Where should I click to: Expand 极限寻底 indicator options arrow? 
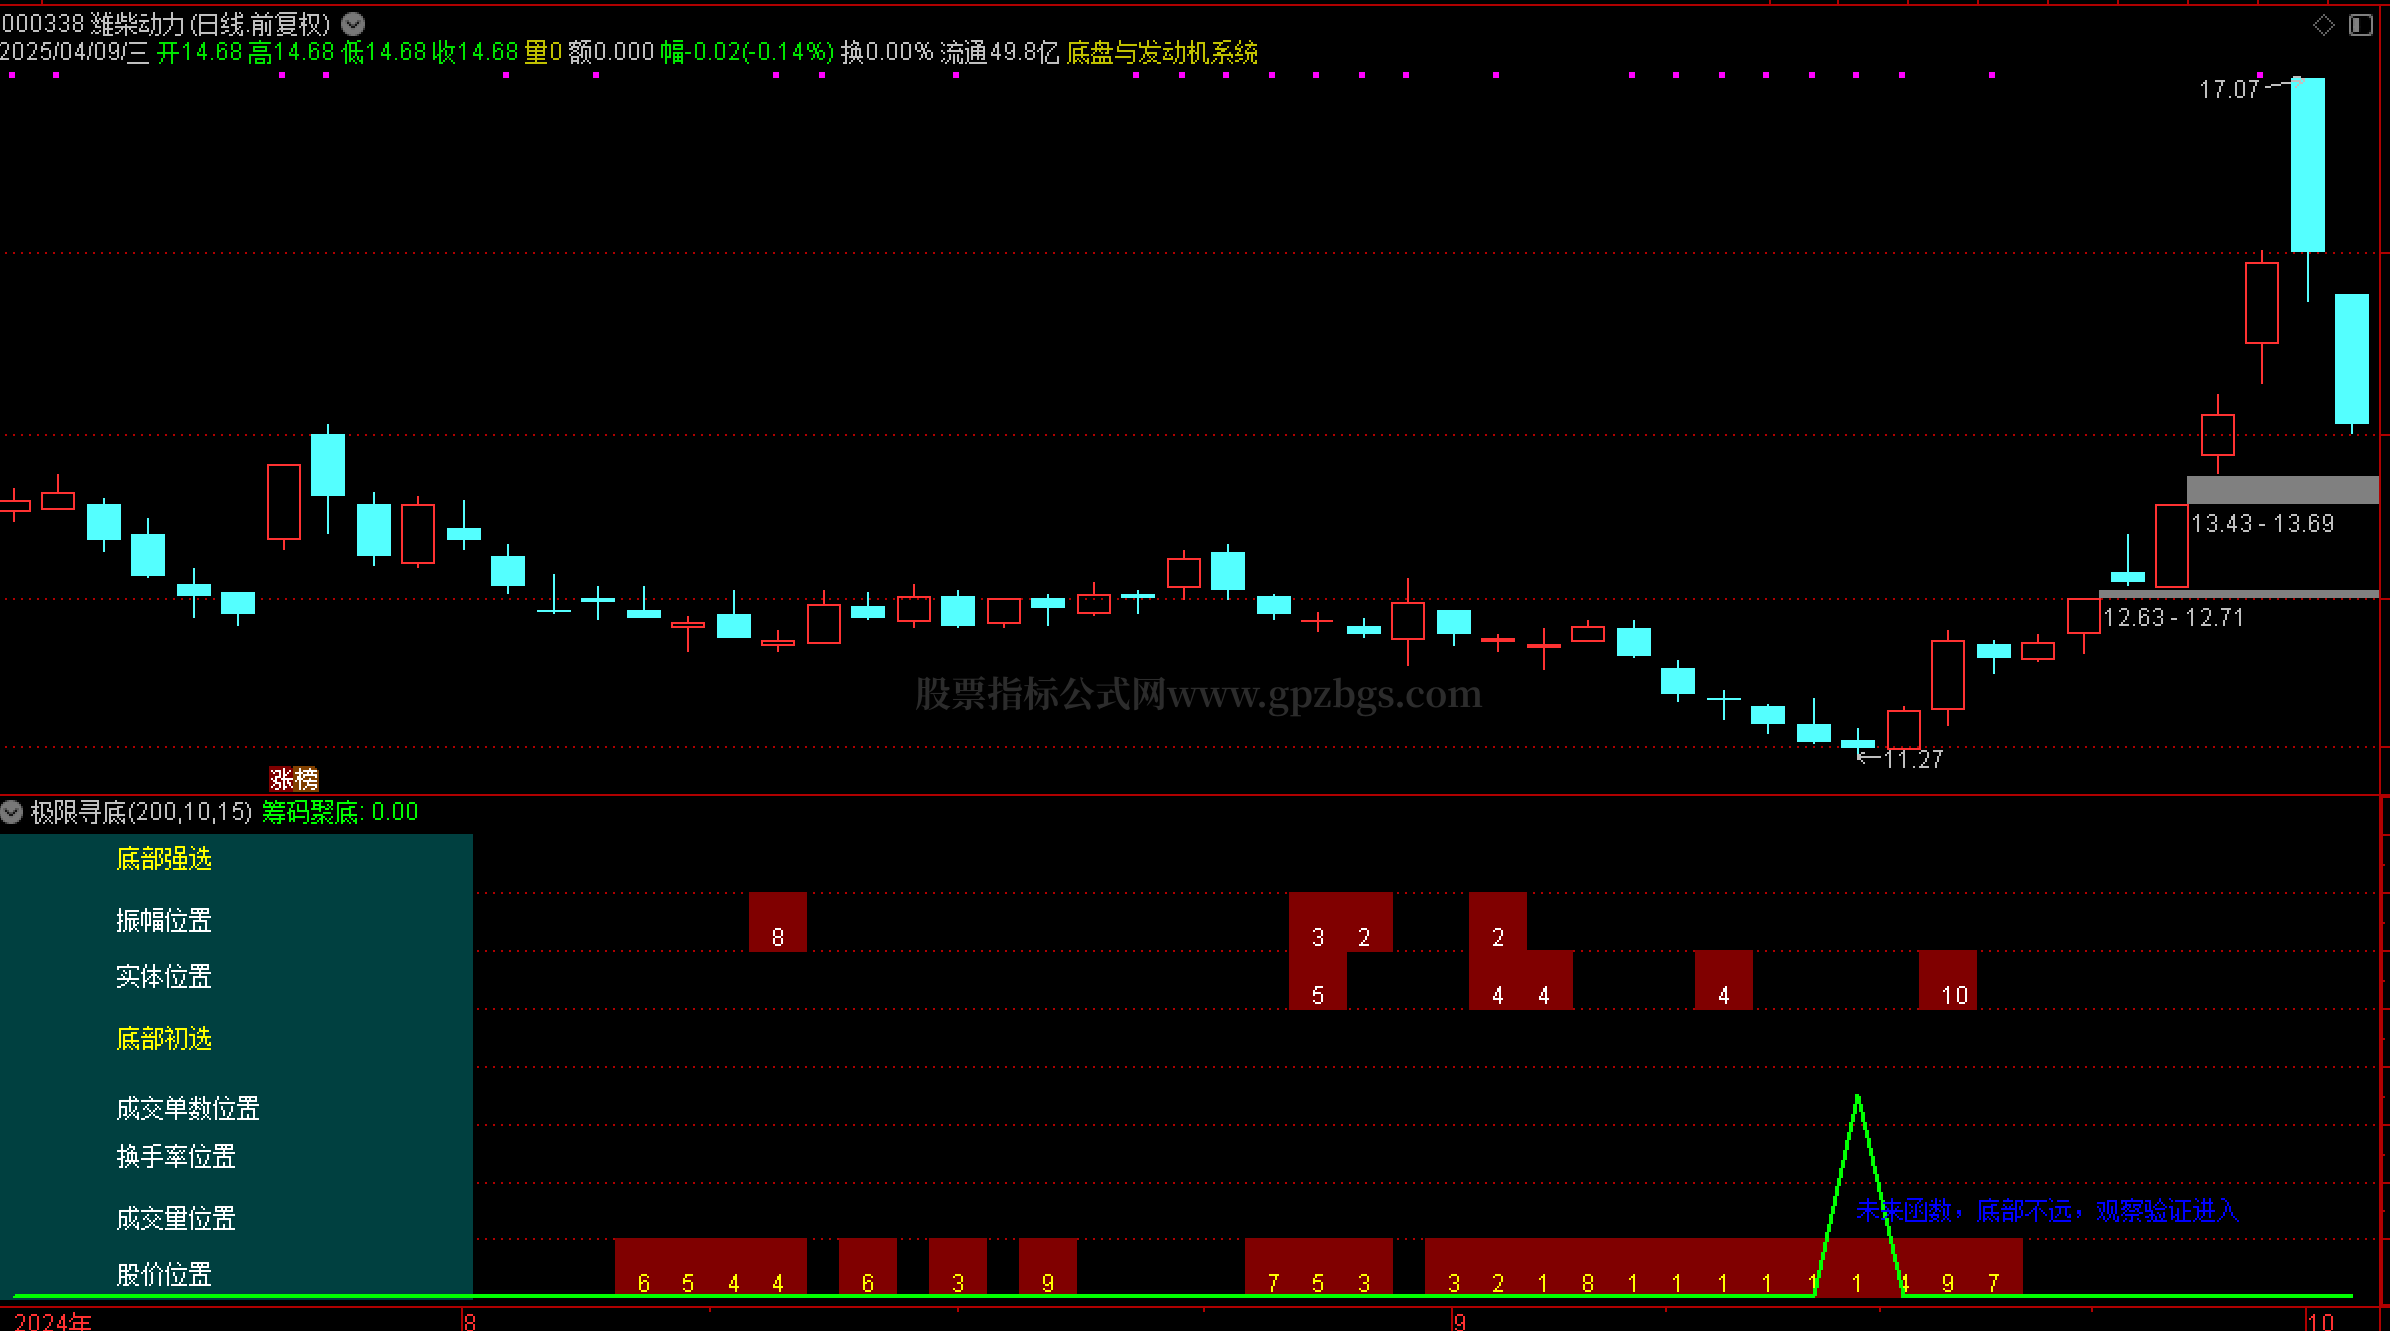click(x=12, y=811)
